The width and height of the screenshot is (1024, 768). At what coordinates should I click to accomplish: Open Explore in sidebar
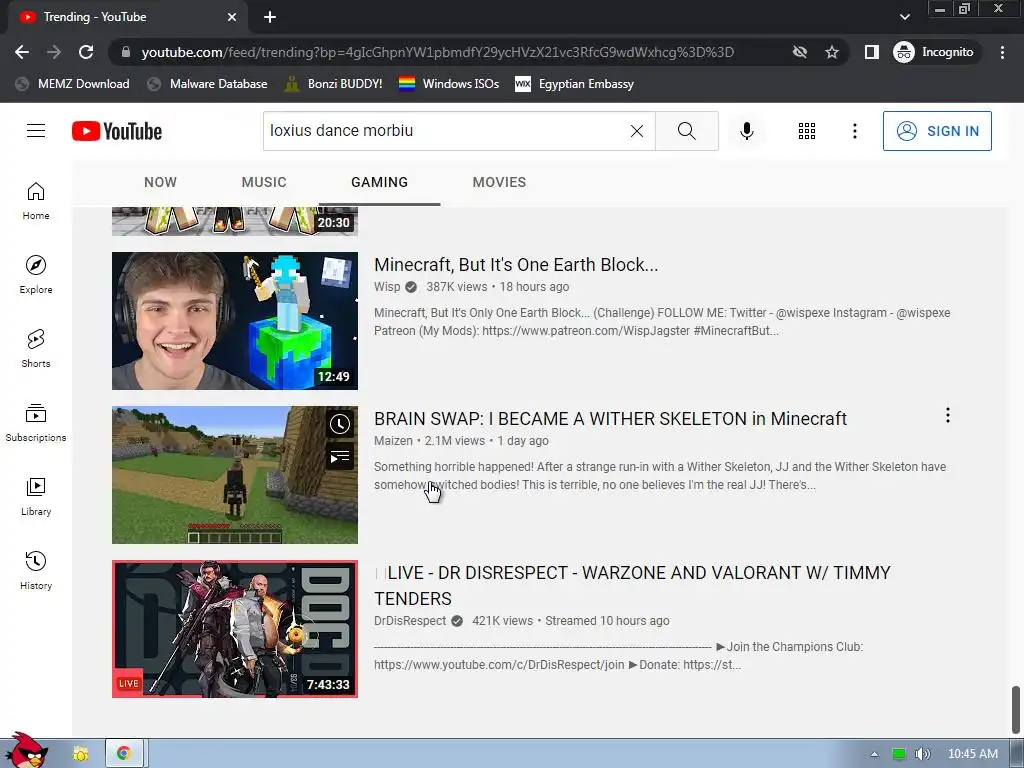[36, 274]
